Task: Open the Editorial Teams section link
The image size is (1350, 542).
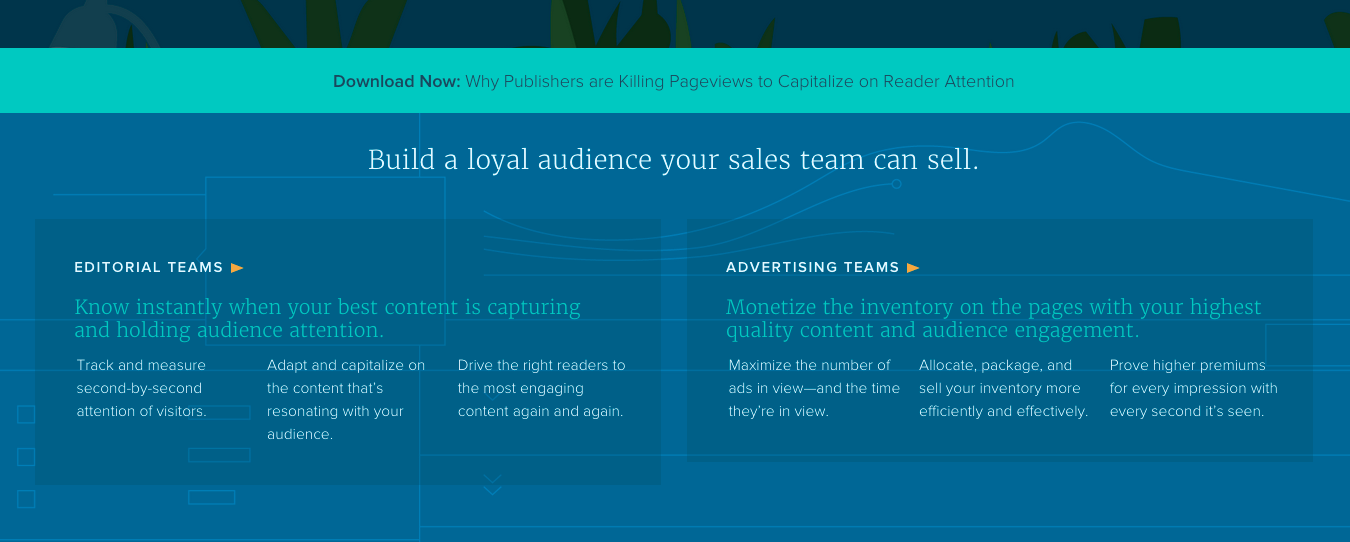Action: [149, 268]
